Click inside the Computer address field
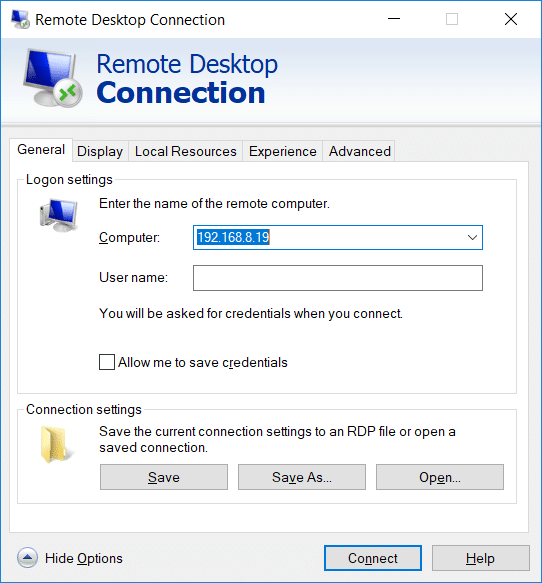The image size is (542, 583). pos(329,237)
